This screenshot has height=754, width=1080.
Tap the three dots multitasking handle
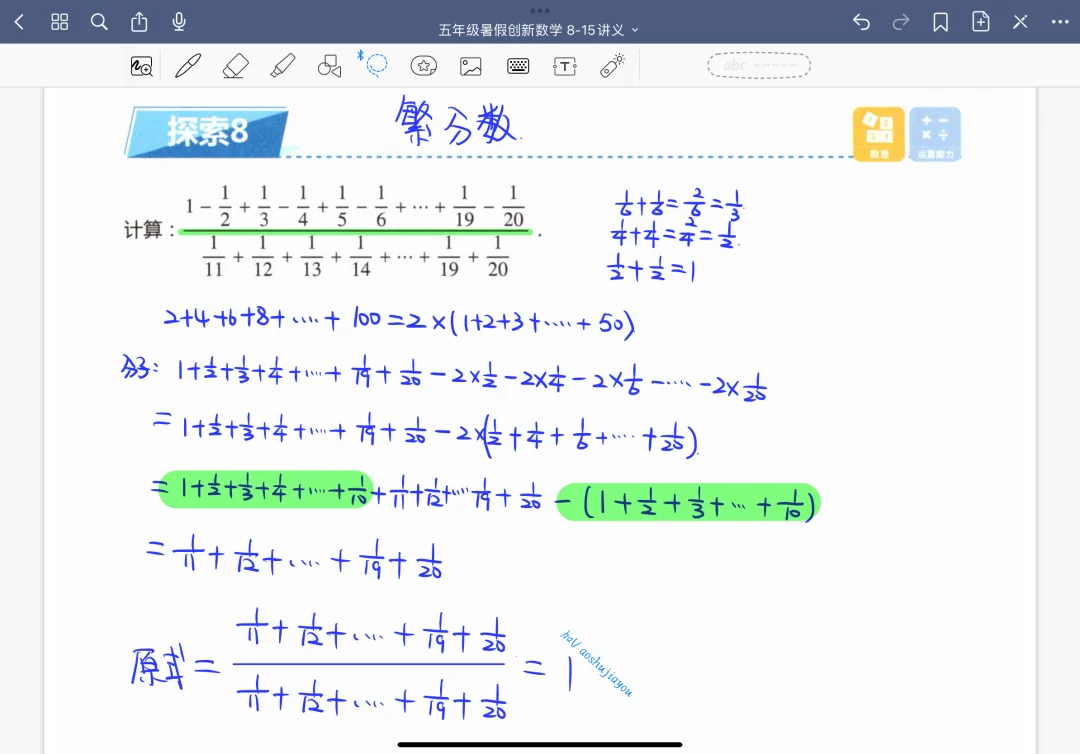coord(540,10)
